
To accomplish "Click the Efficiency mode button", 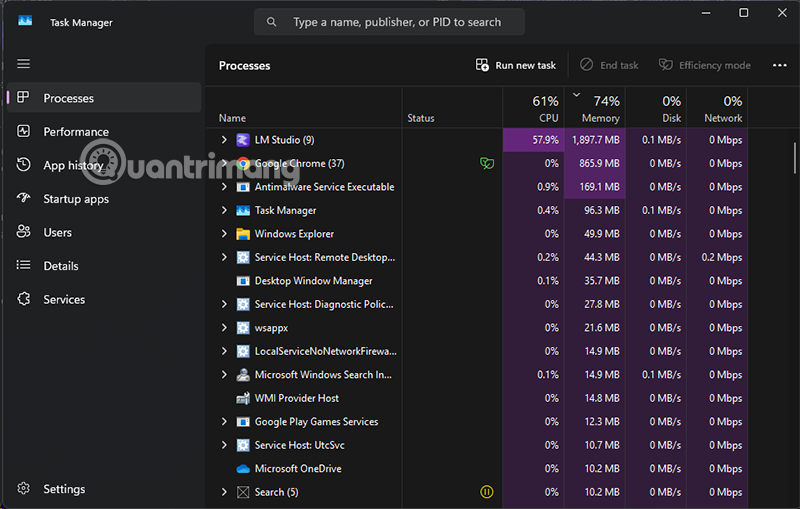I will pos(705,65).
